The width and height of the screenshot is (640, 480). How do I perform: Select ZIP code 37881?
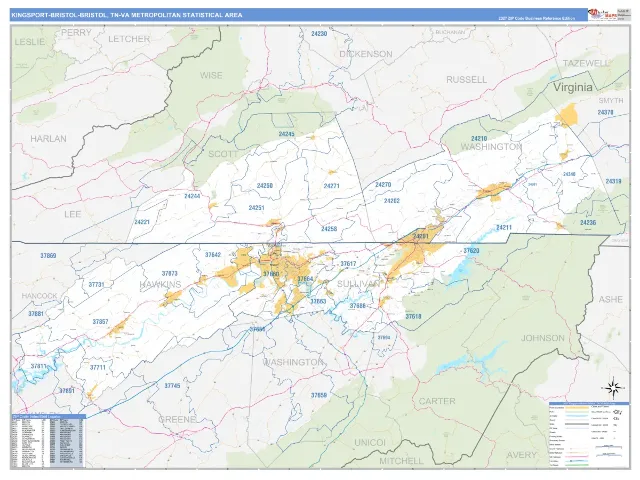click(x=36, y=314)
